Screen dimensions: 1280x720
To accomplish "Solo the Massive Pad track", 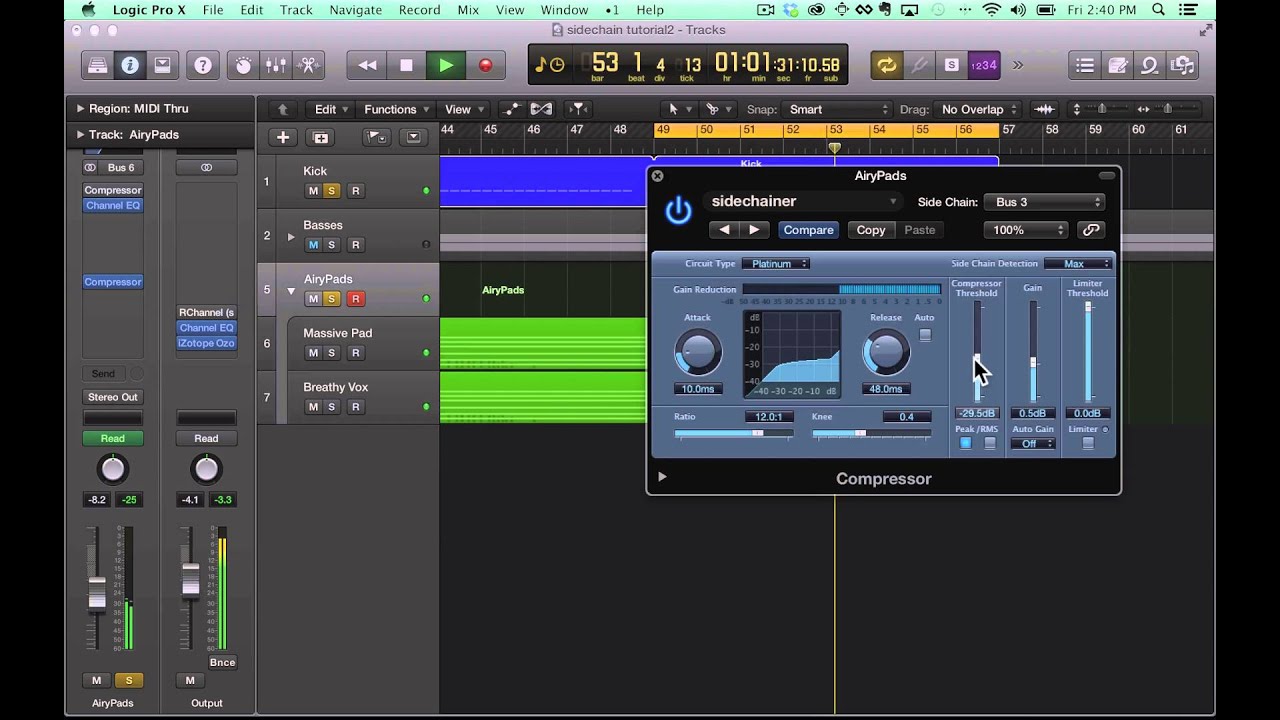I will (x=331, y=353).
